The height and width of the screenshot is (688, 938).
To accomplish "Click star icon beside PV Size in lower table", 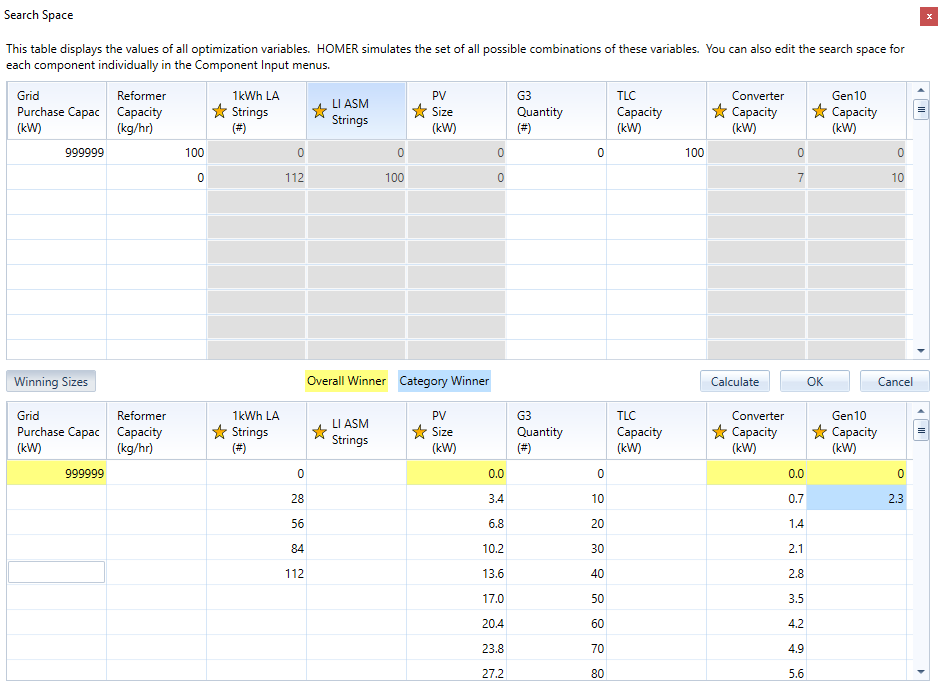I will click(x=419, y=432).
